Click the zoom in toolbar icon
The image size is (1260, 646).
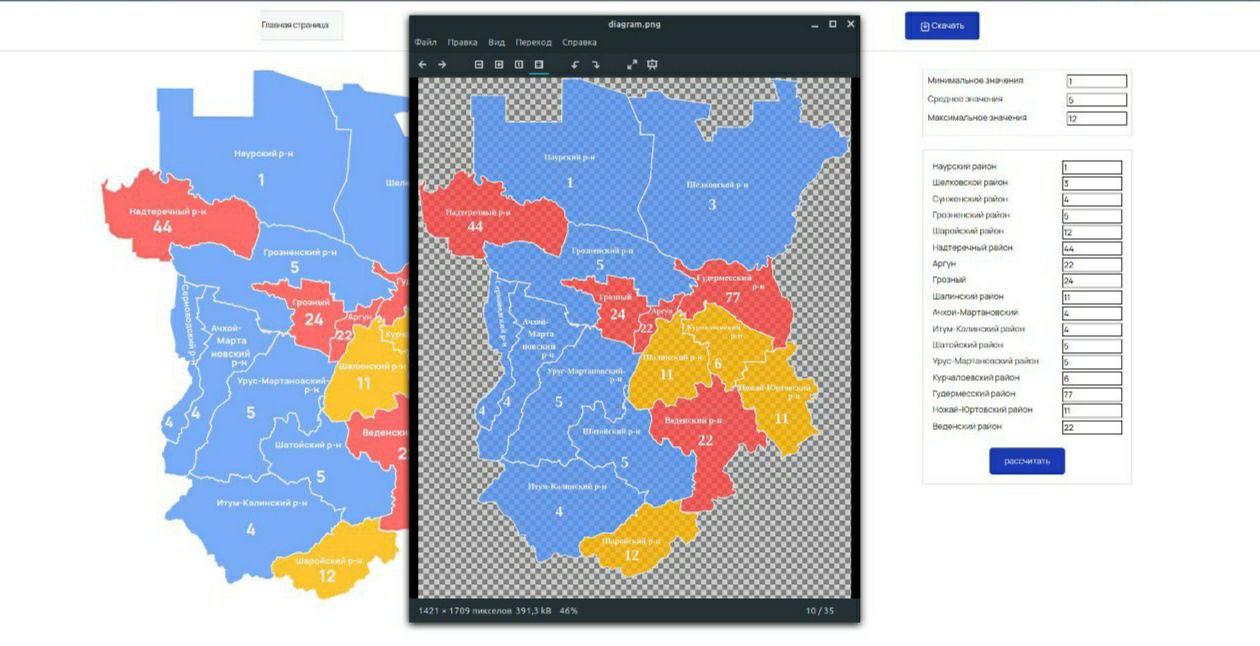click(x=499, y=64)
